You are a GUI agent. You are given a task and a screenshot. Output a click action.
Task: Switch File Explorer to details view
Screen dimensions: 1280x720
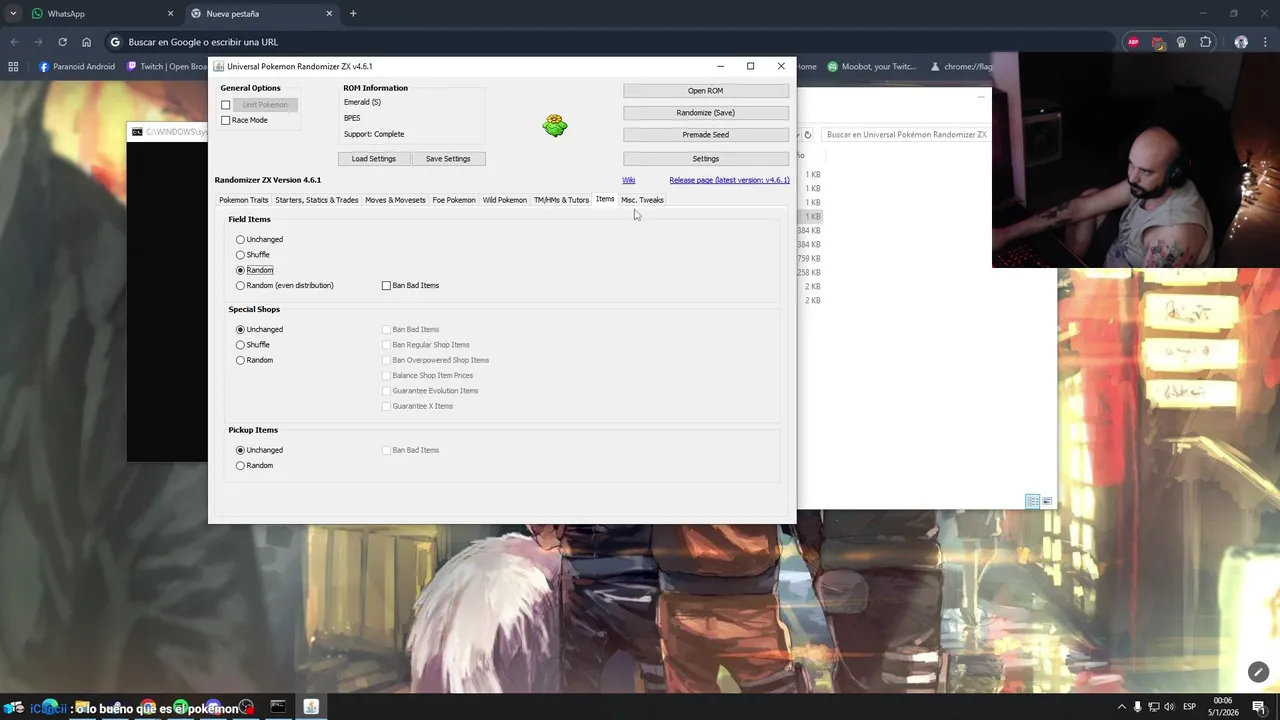pyautogui.click(x=1032, y=502)
